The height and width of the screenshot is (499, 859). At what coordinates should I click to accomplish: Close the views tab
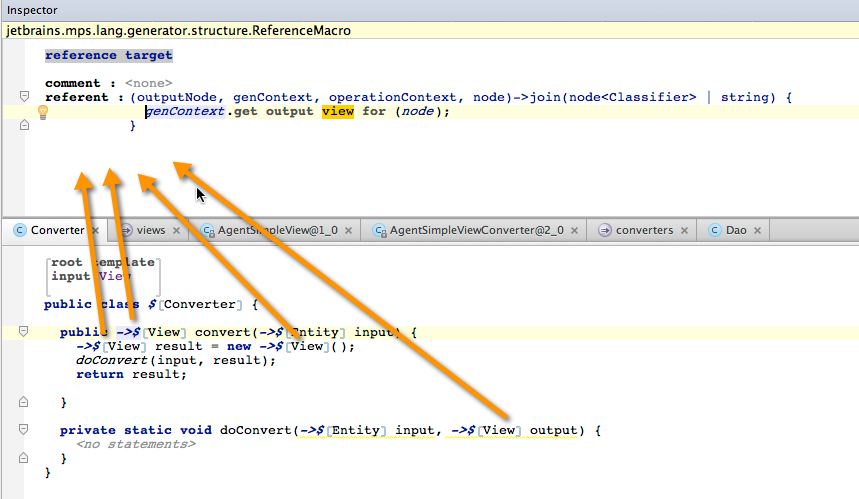pyautogui.click(x=176, y=230)
